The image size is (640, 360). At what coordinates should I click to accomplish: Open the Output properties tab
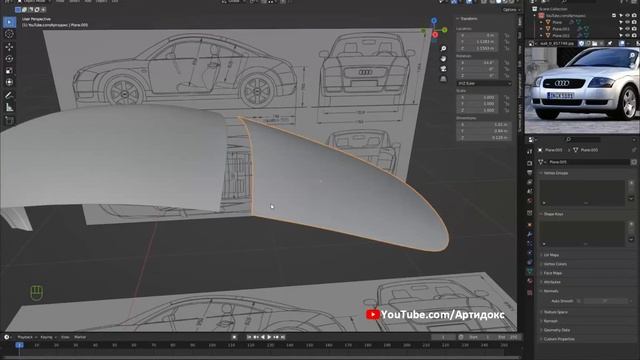pyautogui.click(x=529, y=173)
